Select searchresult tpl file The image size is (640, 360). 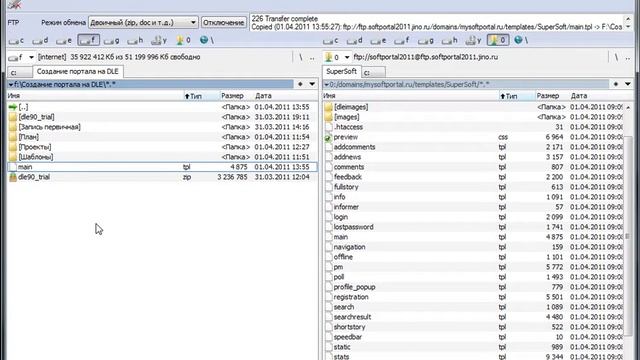point(473,317)
